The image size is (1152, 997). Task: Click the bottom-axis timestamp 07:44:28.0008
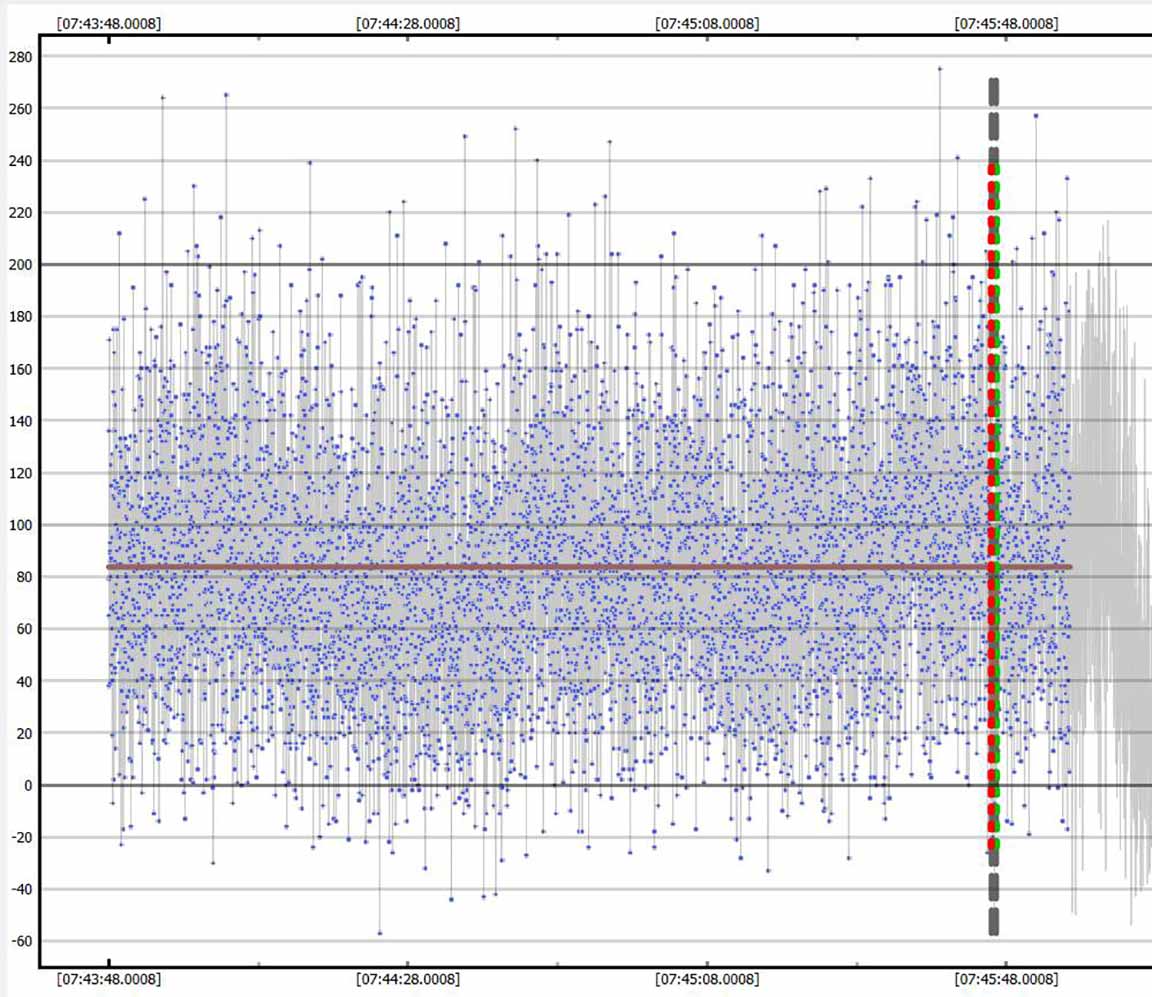coord(408,978)
